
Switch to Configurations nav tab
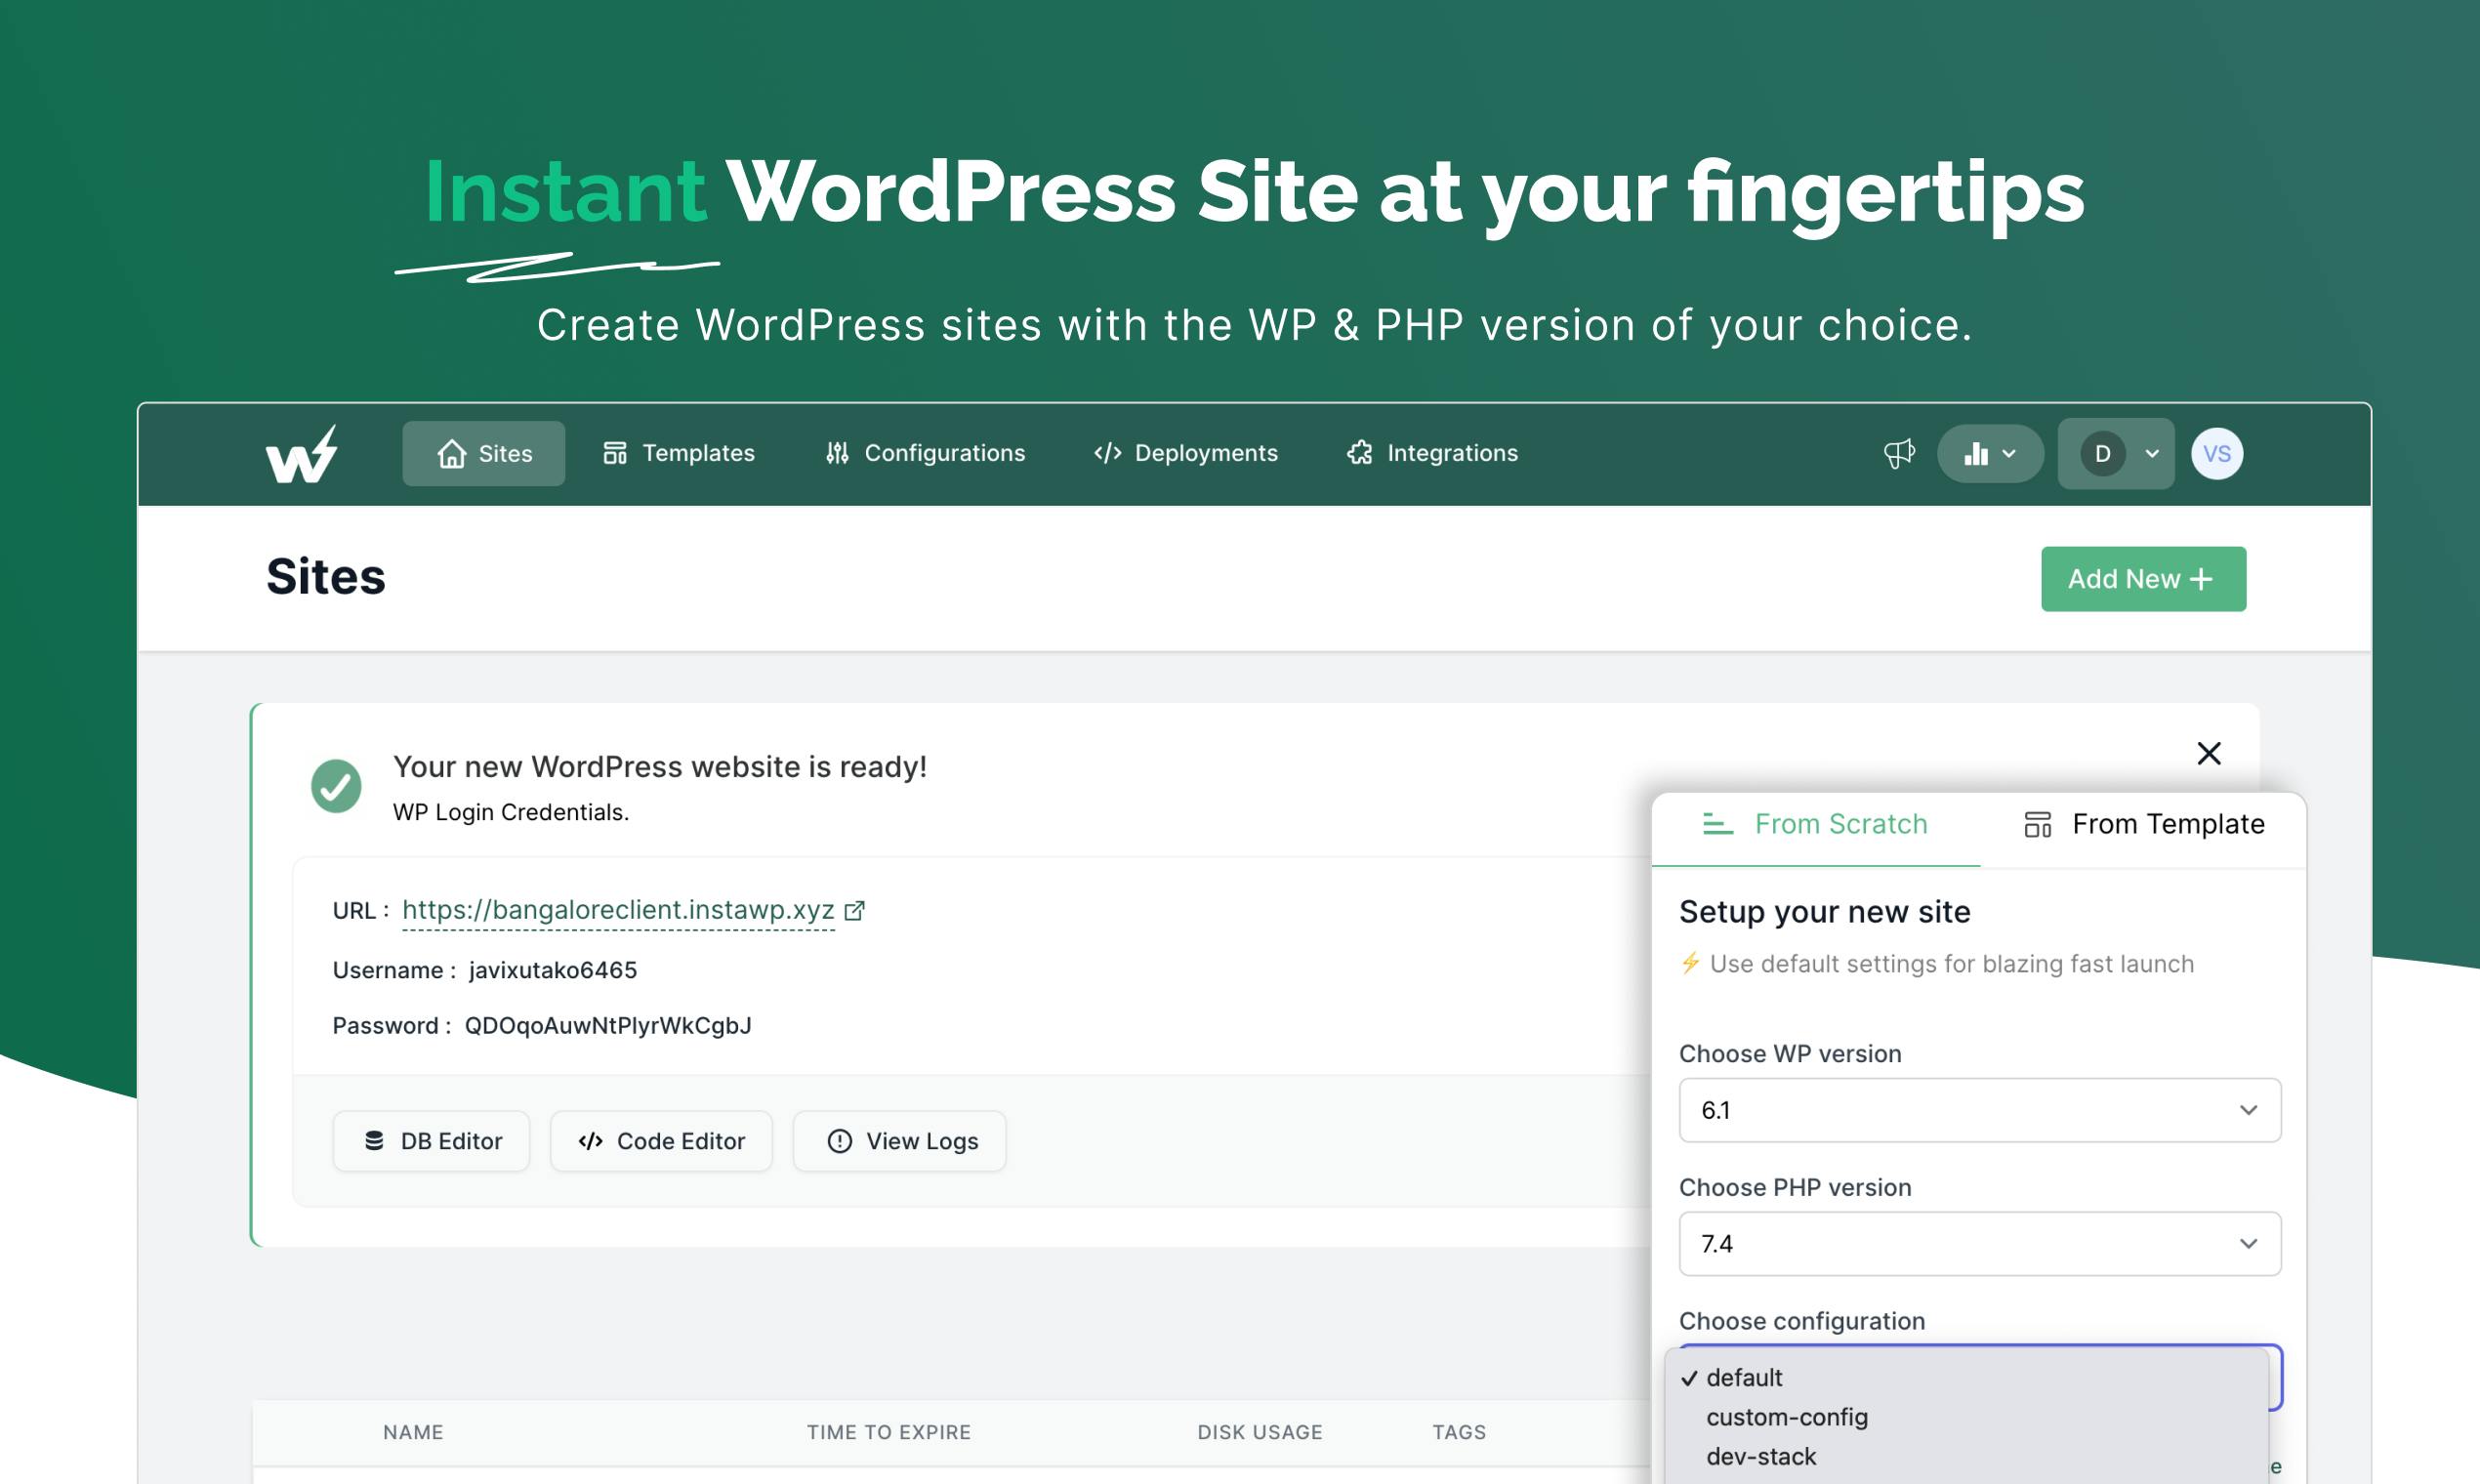(926, 454)
